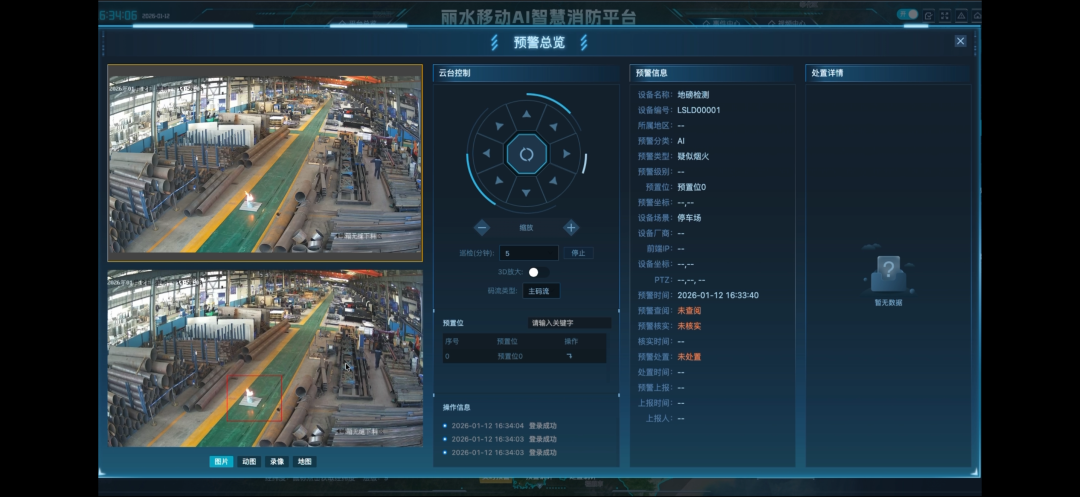
Task: Switch to the 图片 tab
Action: click(x=221, y=461)
